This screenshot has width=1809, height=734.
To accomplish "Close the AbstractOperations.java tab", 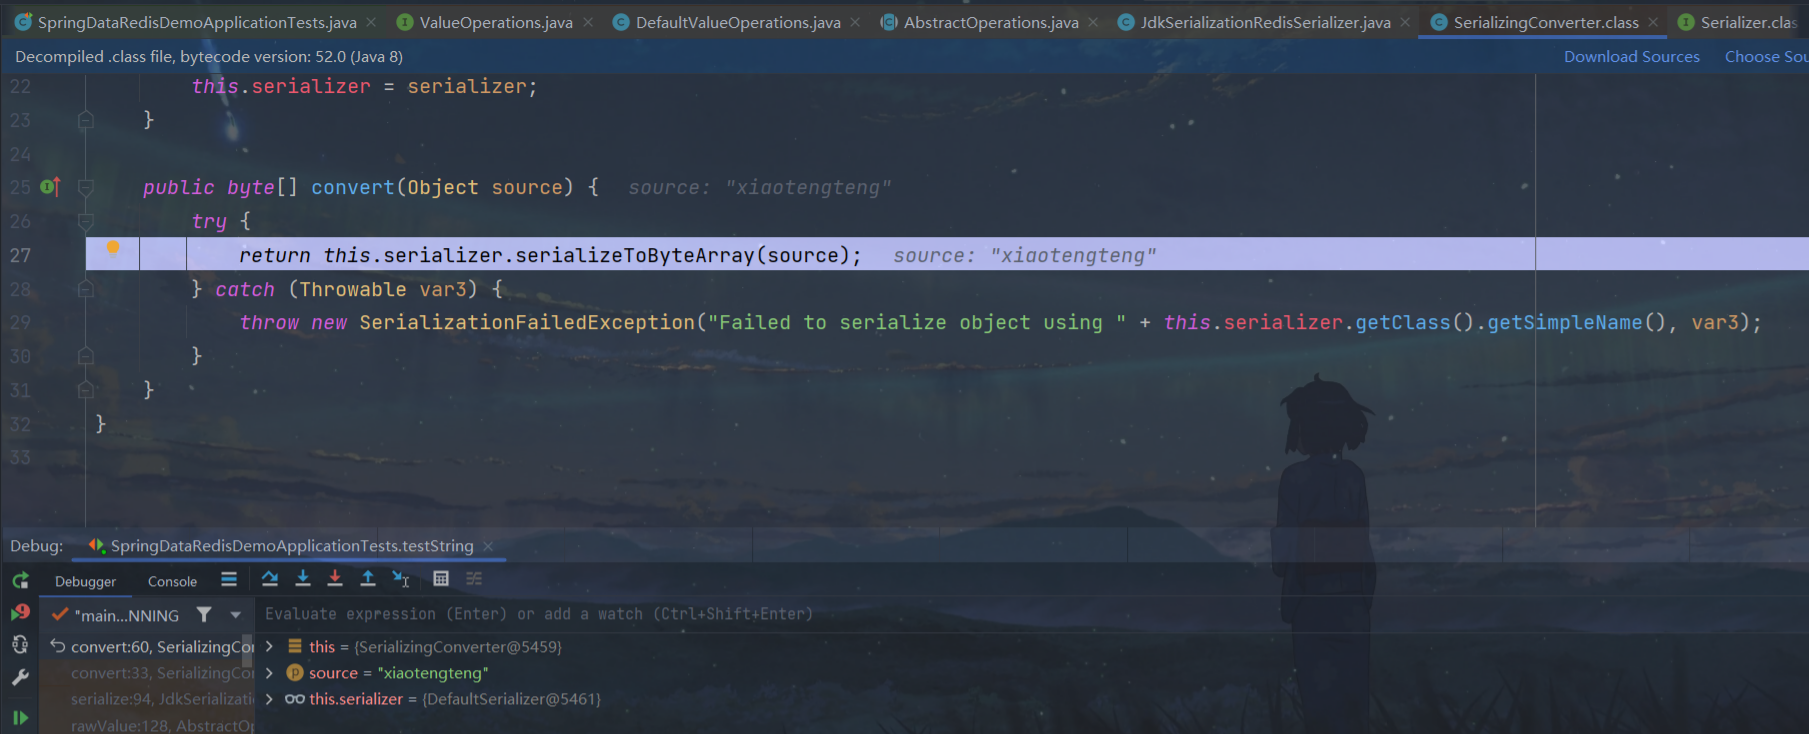I will (1093, 22).
